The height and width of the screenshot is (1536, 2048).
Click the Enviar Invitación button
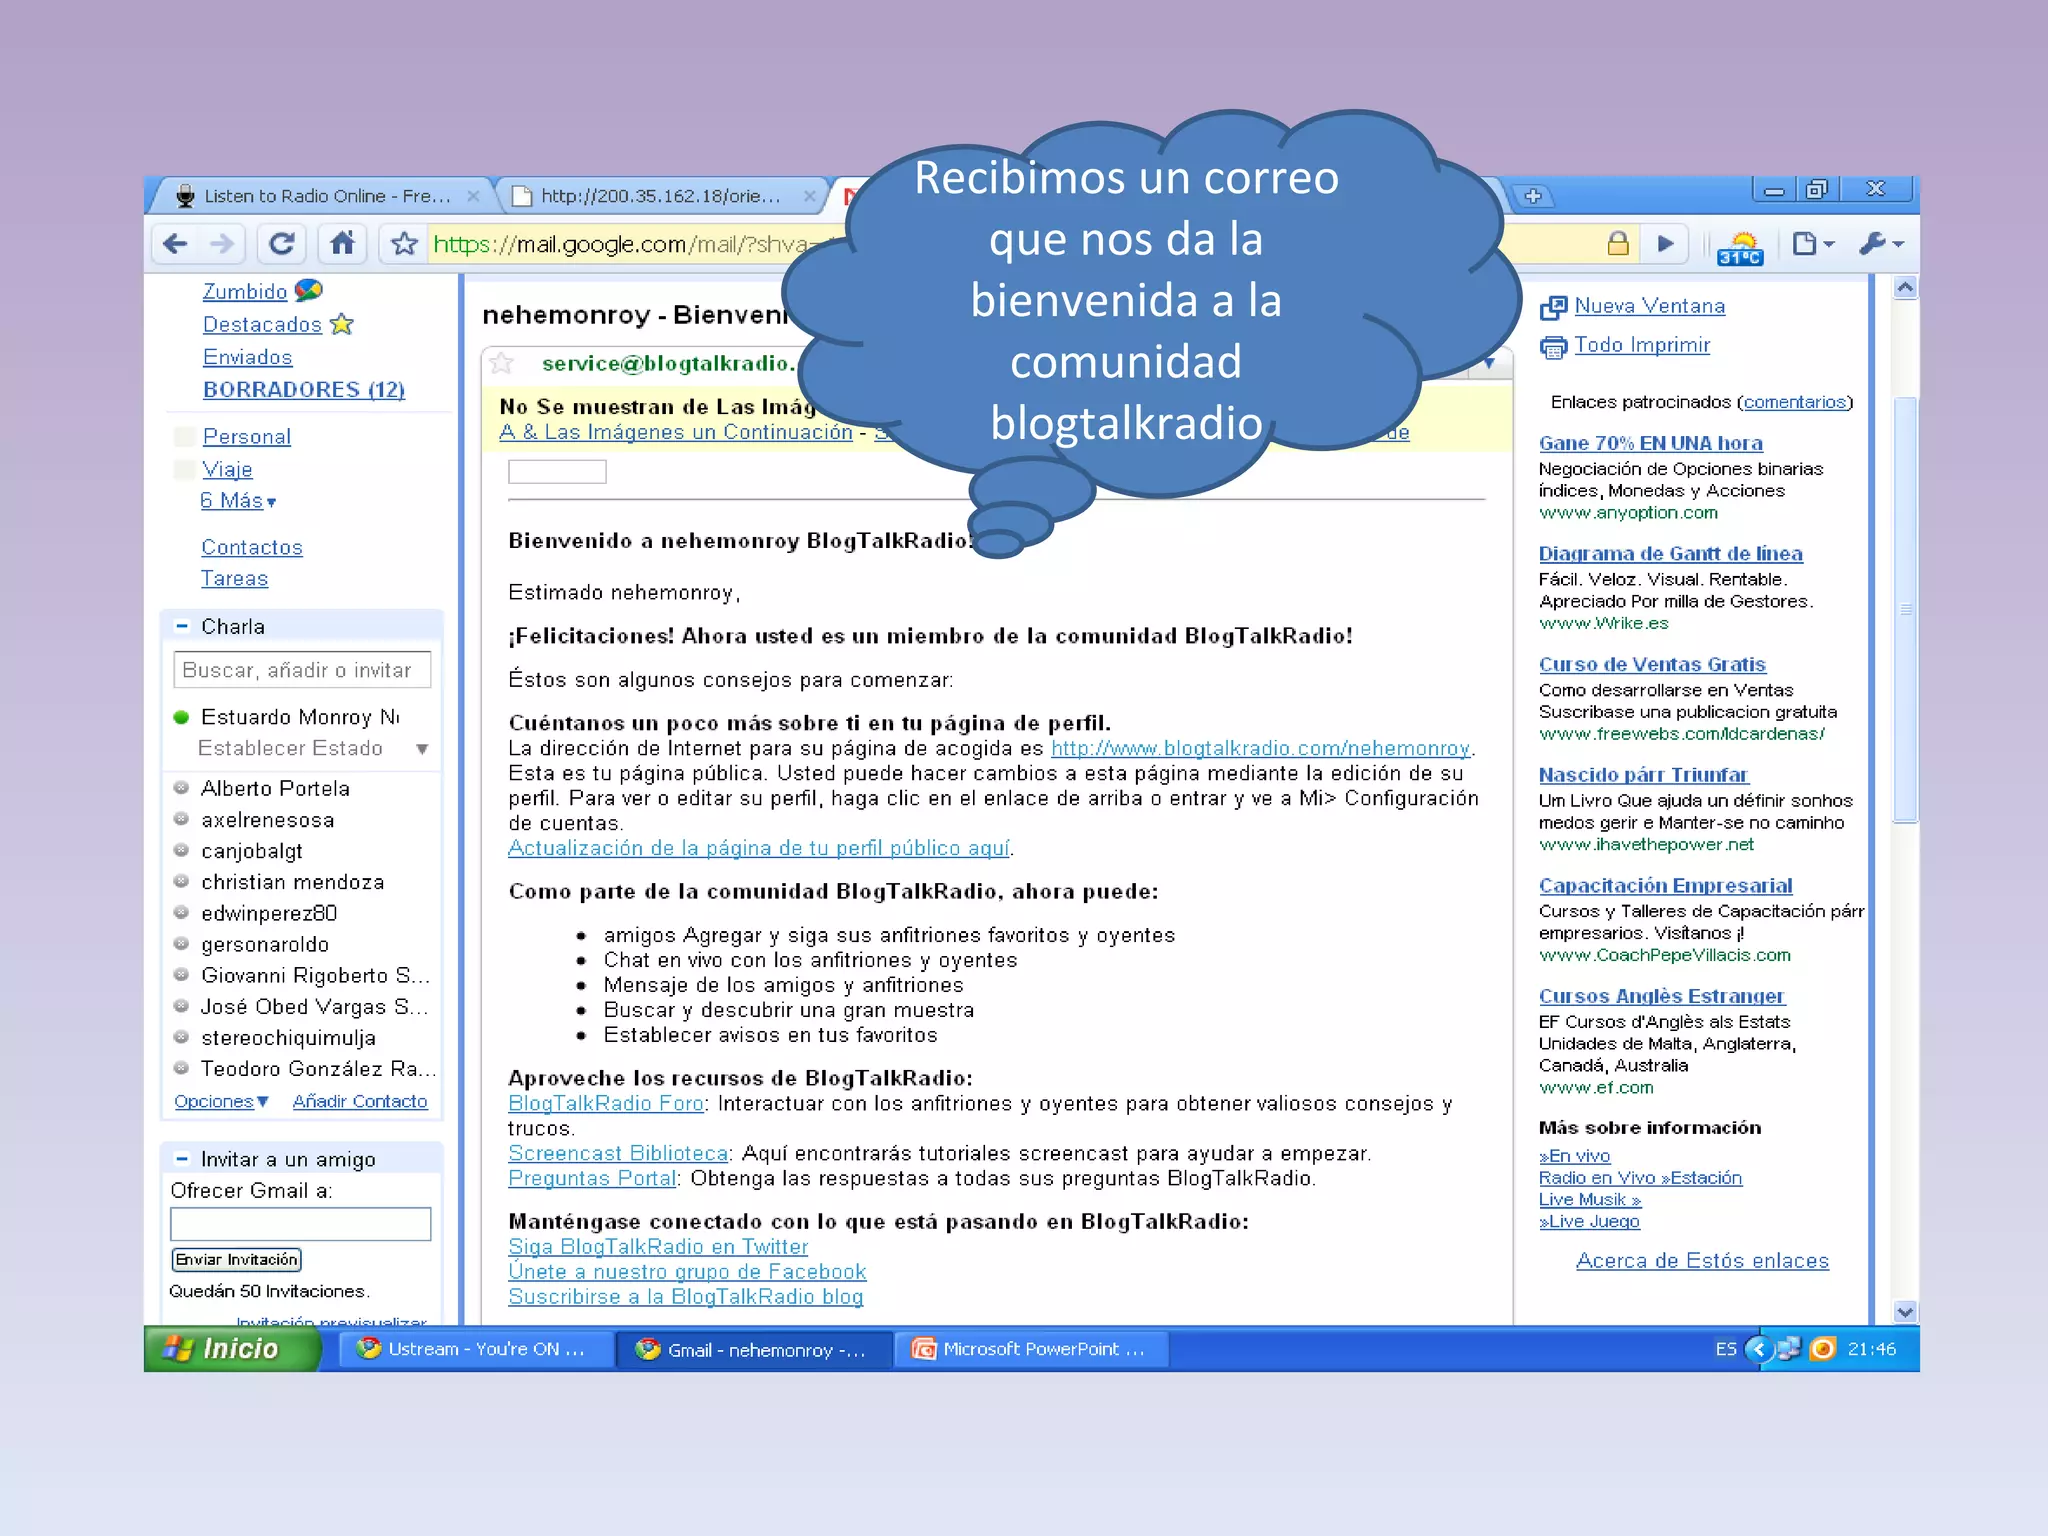[x=236, y=1259]
